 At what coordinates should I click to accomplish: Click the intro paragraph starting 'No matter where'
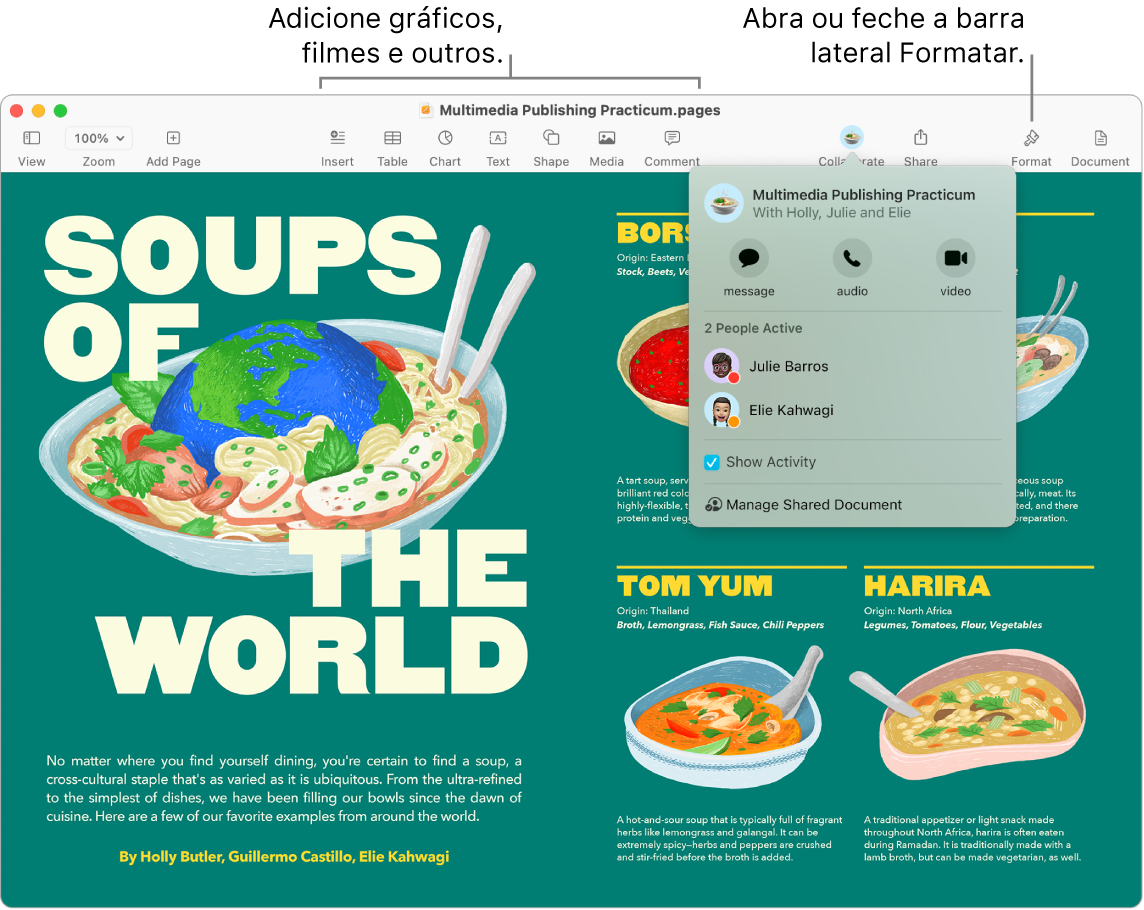pyautogui.click(x=284, y=789)
